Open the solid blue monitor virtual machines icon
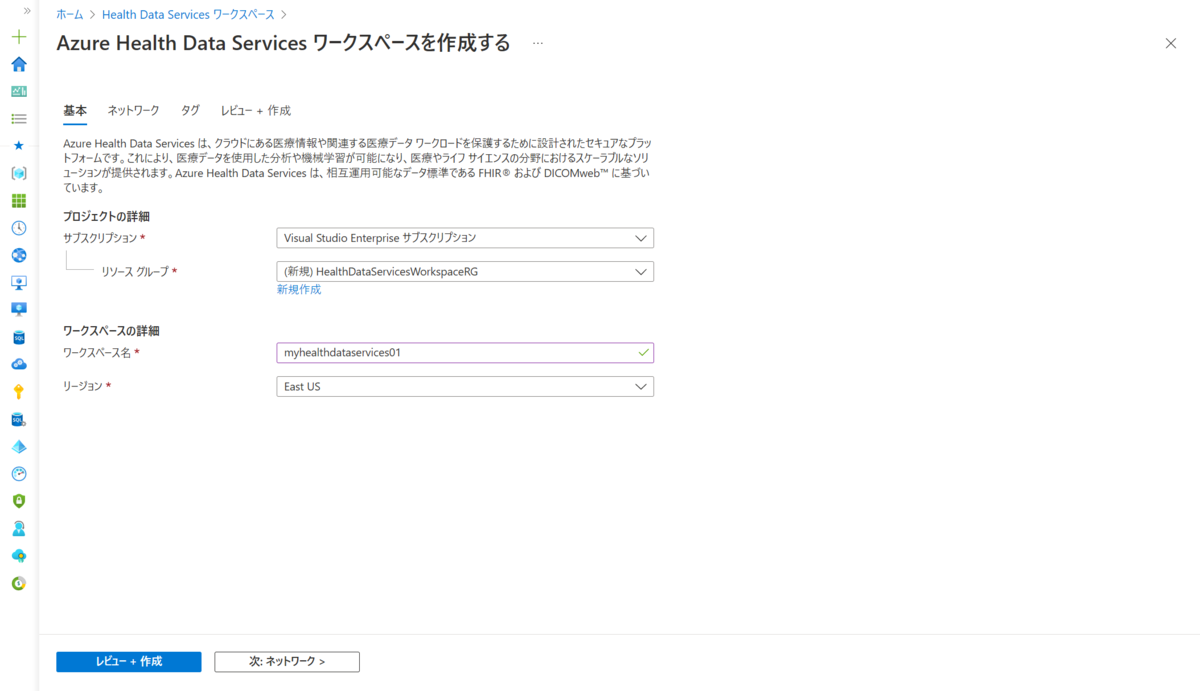This screenshot has width=1200, height=691. (x=18, y=309)
